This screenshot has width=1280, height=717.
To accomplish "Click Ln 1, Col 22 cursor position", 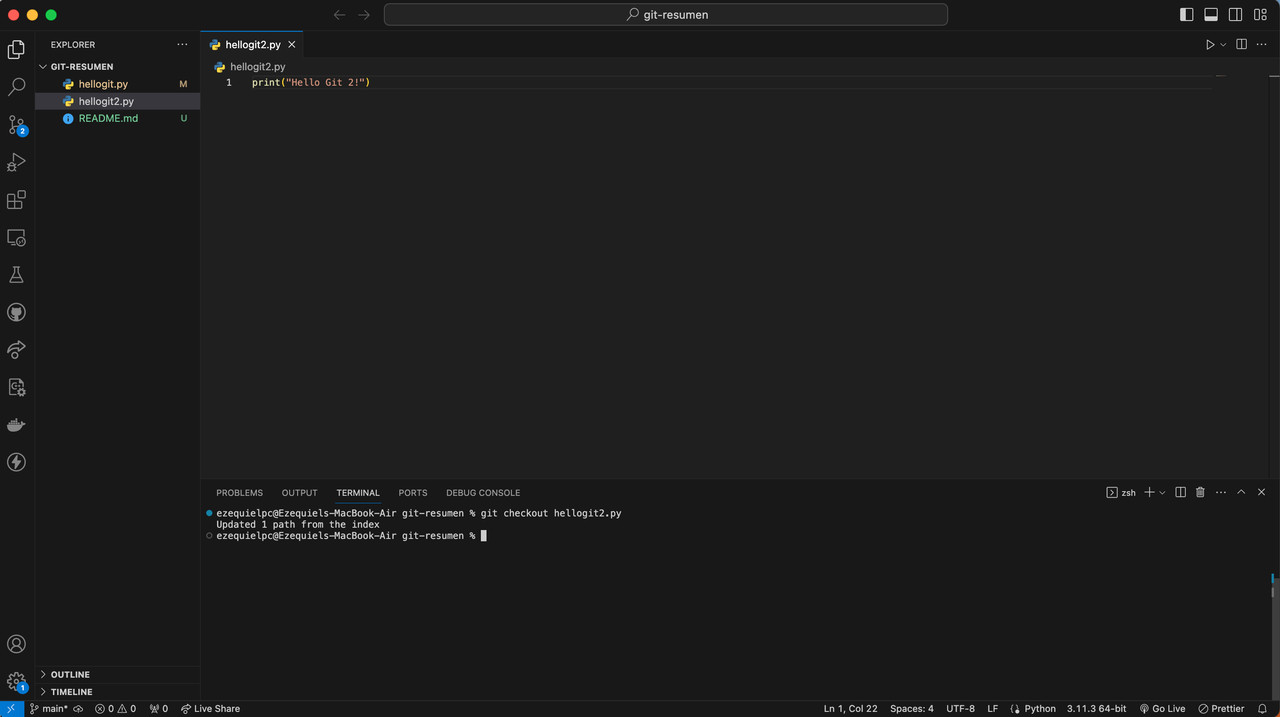I will 850,709.
